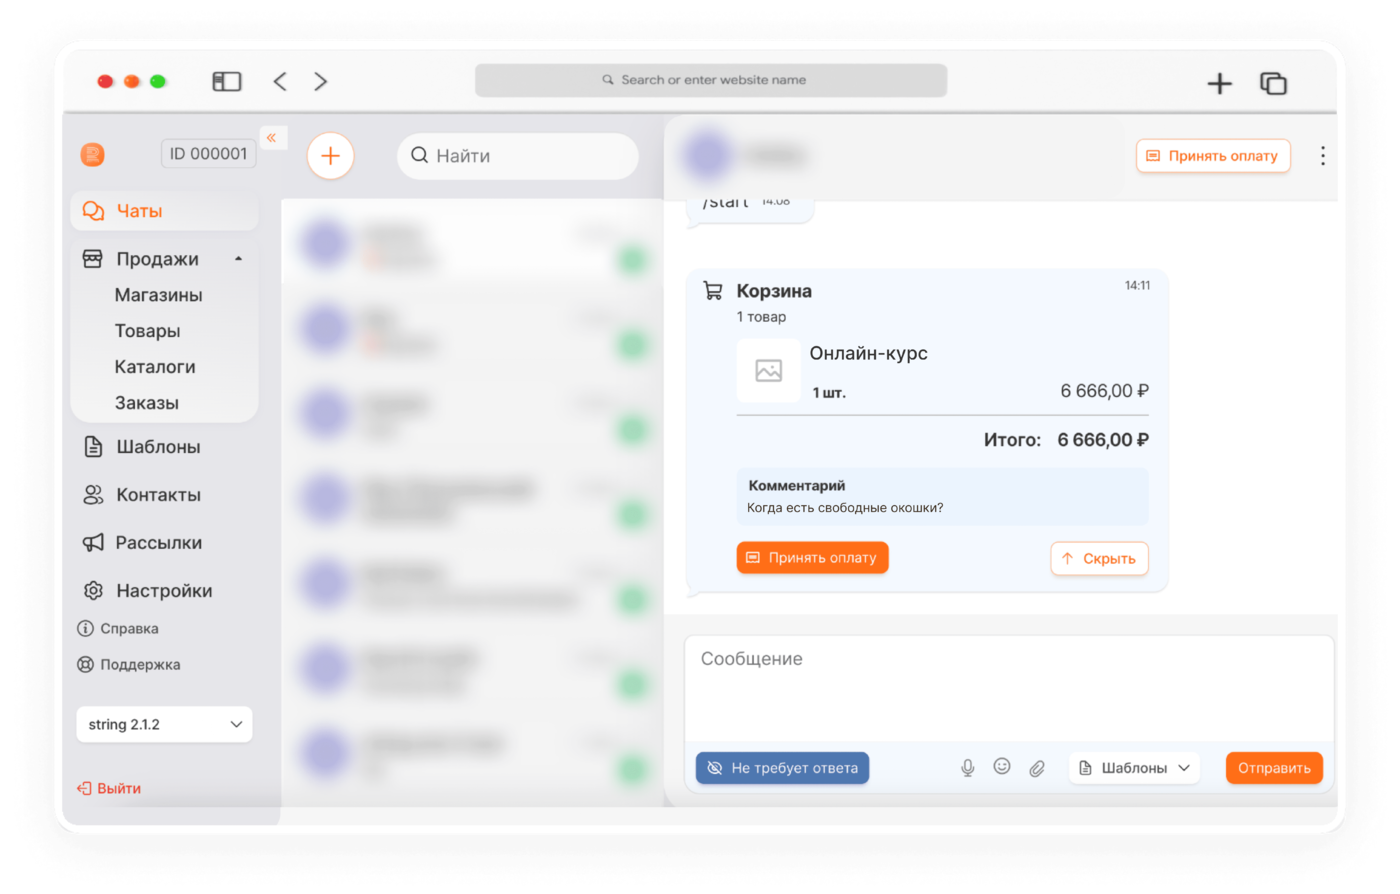
Task: Click the paperclip attachment icon
Action: point(1037,768)
